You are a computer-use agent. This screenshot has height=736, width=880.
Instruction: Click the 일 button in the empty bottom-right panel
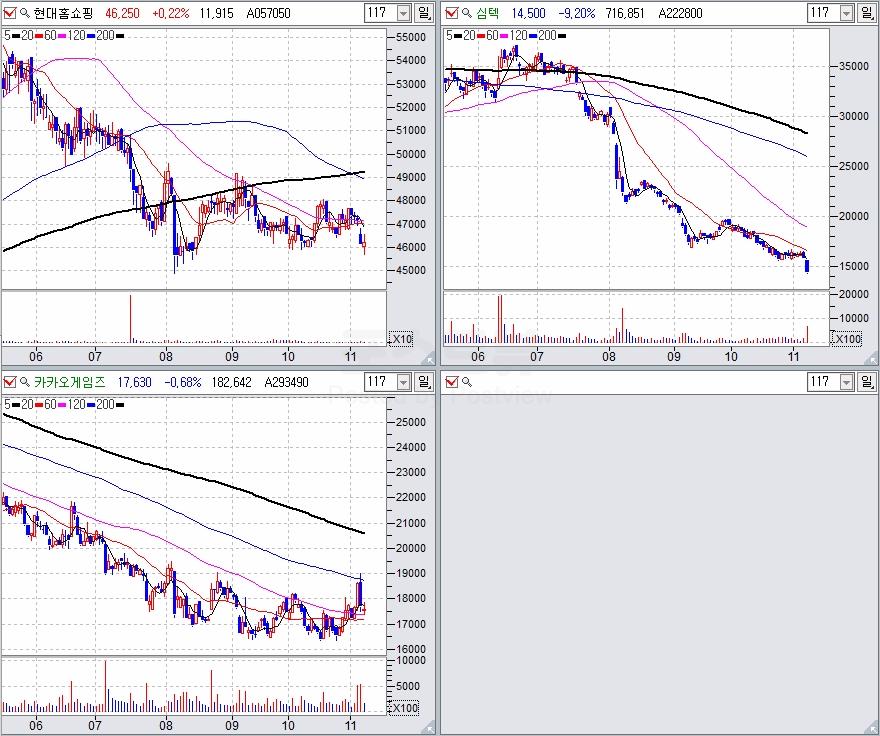867,382
